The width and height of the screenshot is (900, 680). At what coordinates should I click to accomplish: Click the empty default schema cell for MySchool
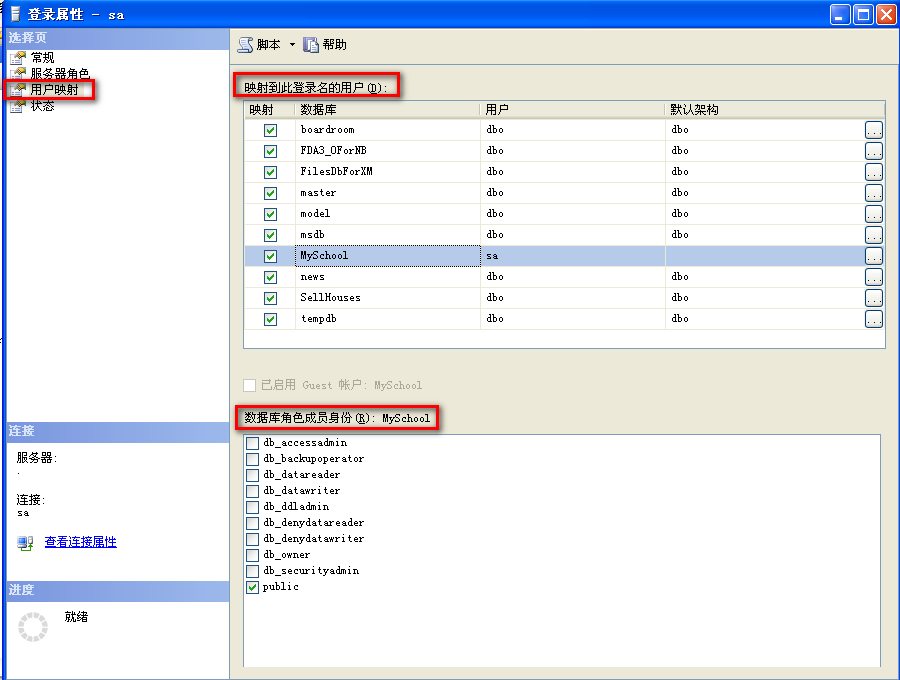[x=765, y=256]
